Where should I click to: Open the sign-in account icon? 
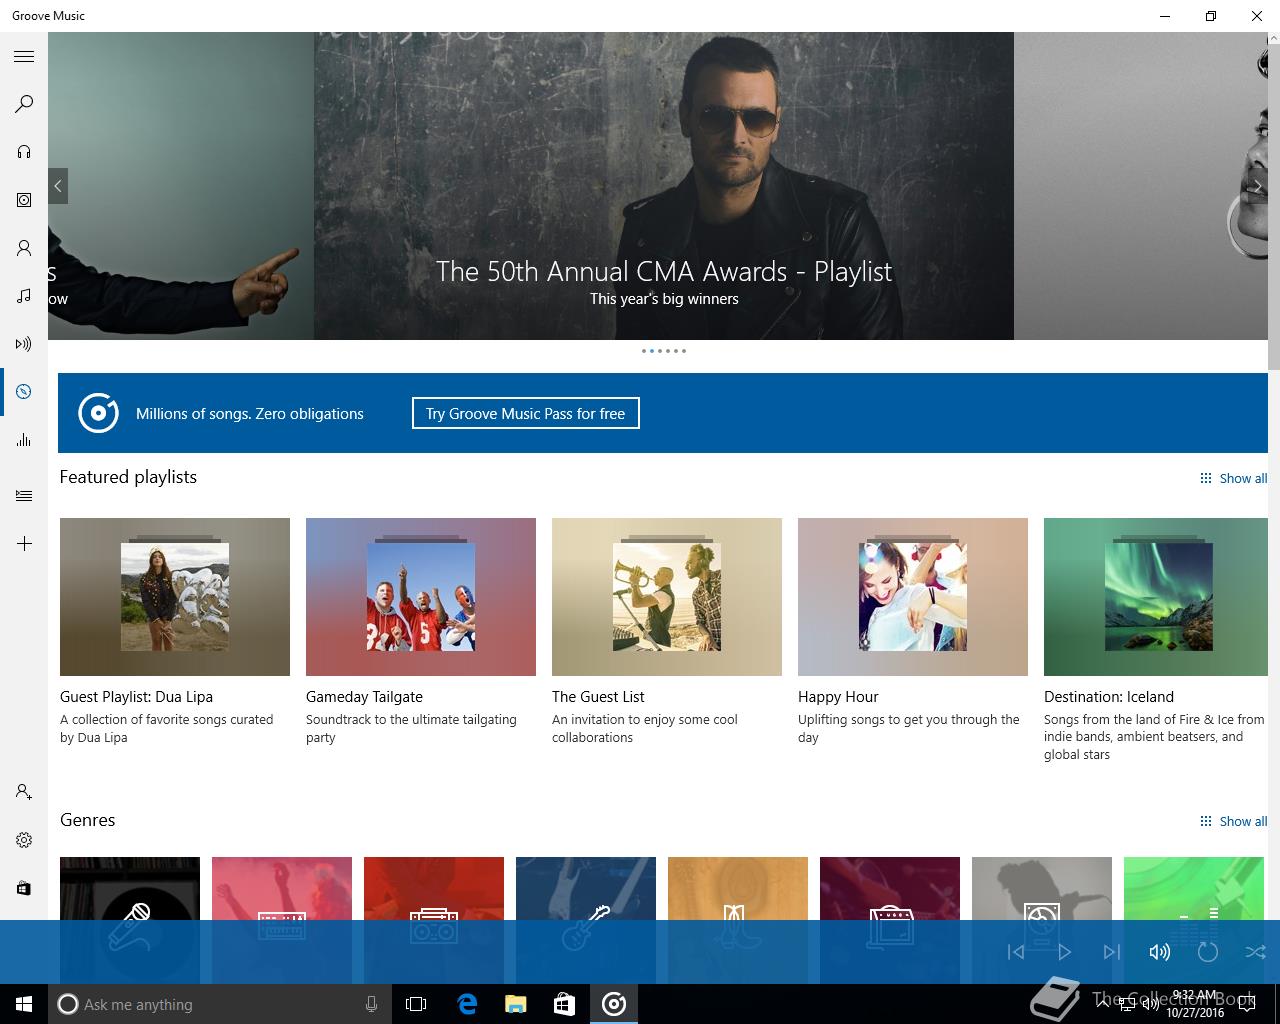click(24, 792)
